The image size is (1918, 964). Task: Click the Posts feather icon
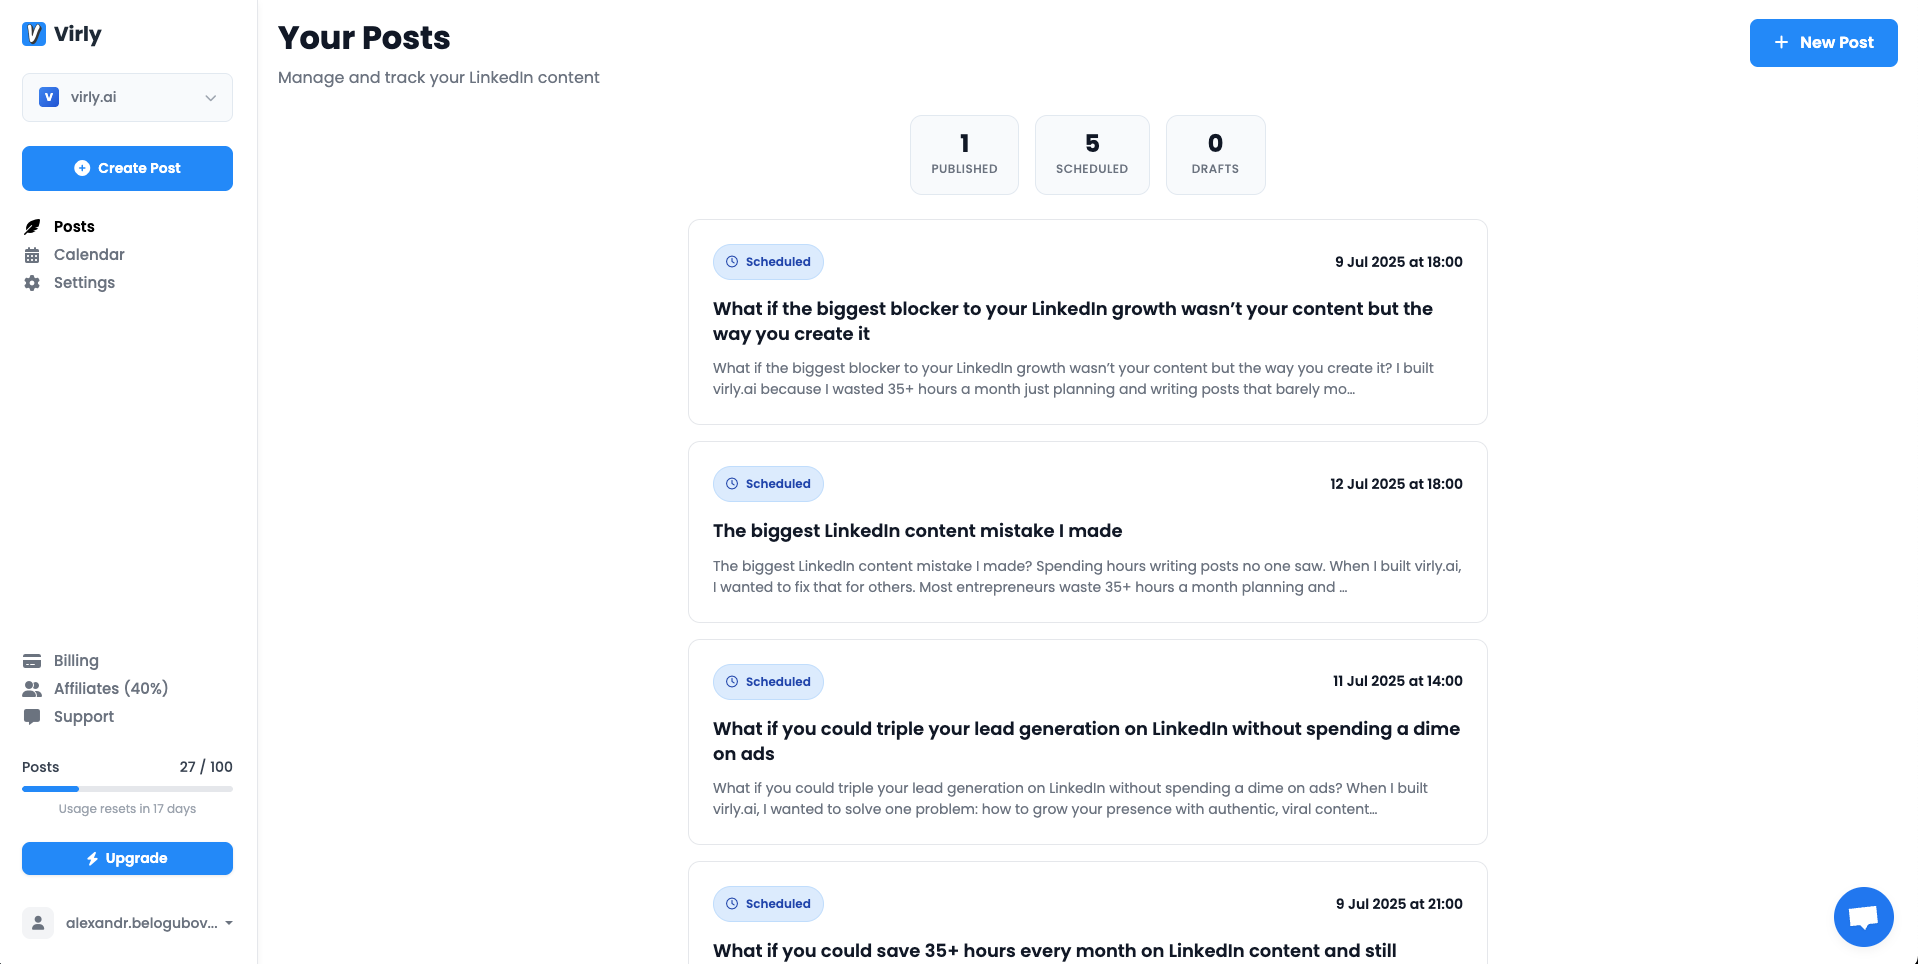point(32,227)
